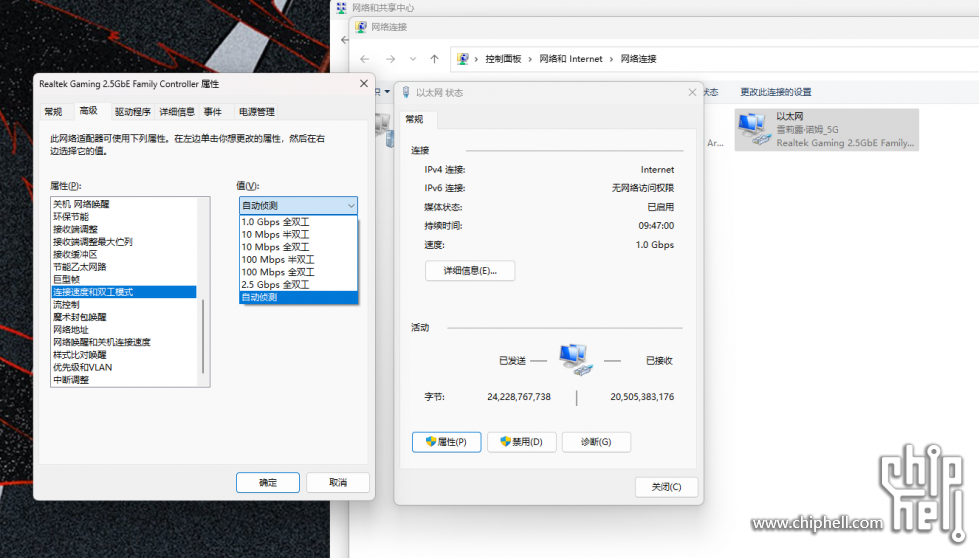The width and height of the screenshot is (979, 558).
Task: Click the 以太网 状态 title bar icon
Action: pos(406,92)
